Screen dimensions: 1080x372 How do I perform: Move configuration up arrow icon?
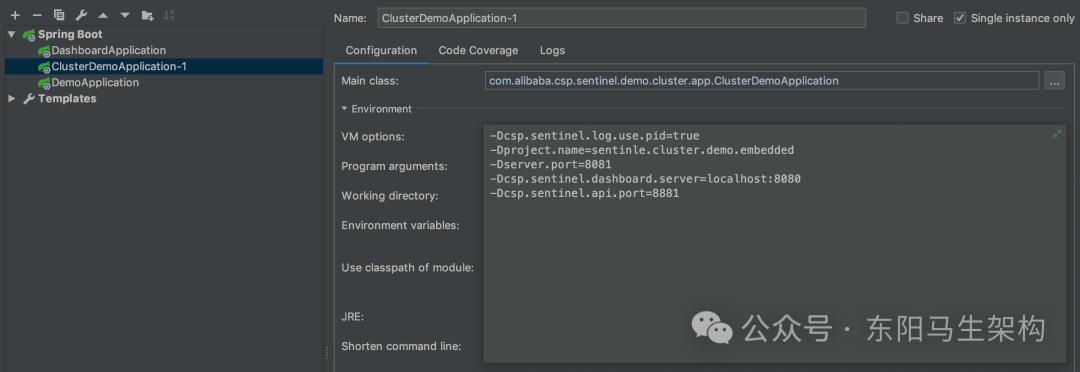pyautogui.click(x=103, y=15)
